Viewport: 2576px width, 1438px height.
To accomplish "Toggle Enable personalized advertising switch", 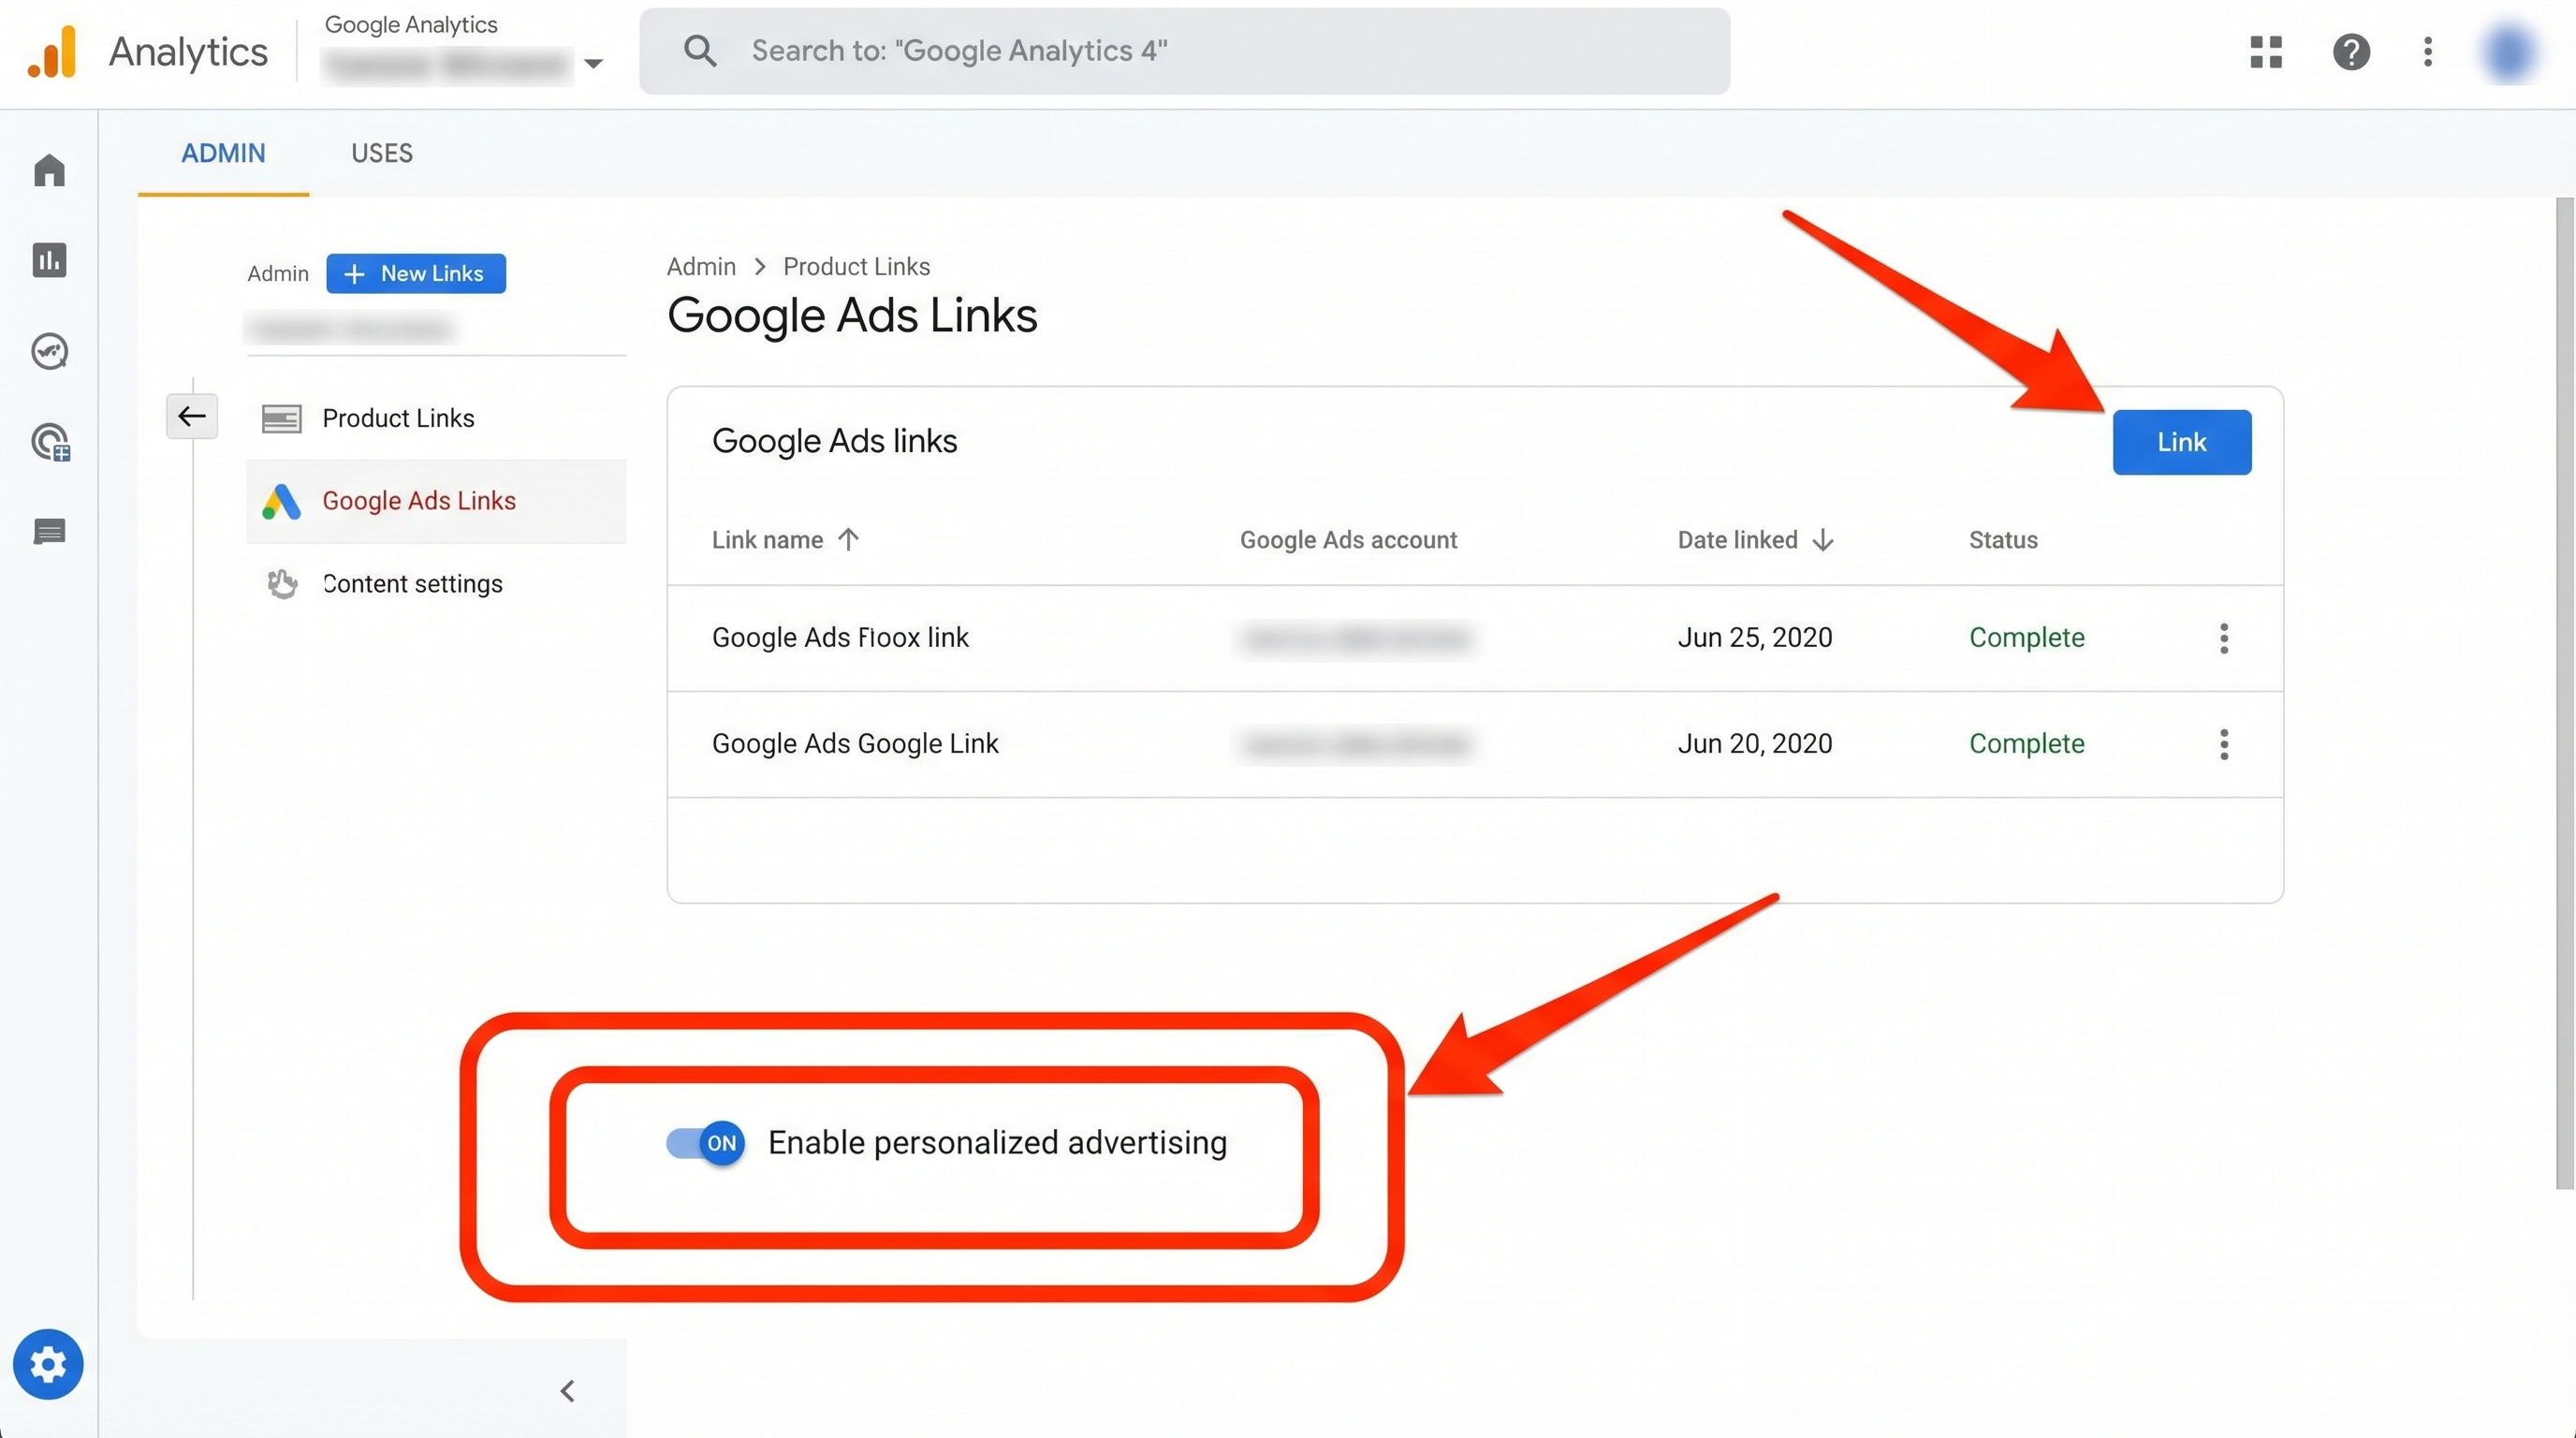I will pos(706,1143).
